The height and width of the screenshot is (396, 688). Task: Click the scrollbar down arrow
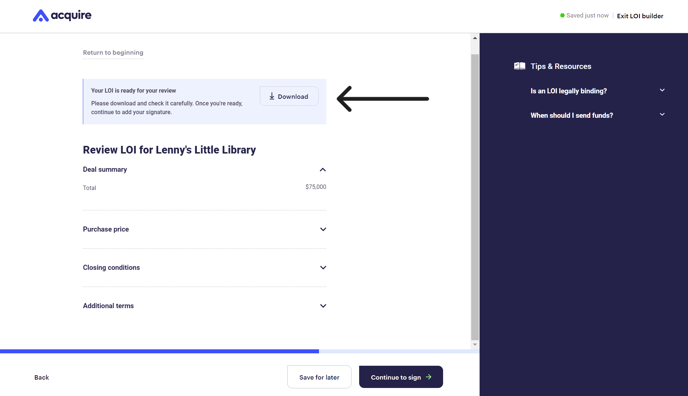coord(475,345)
